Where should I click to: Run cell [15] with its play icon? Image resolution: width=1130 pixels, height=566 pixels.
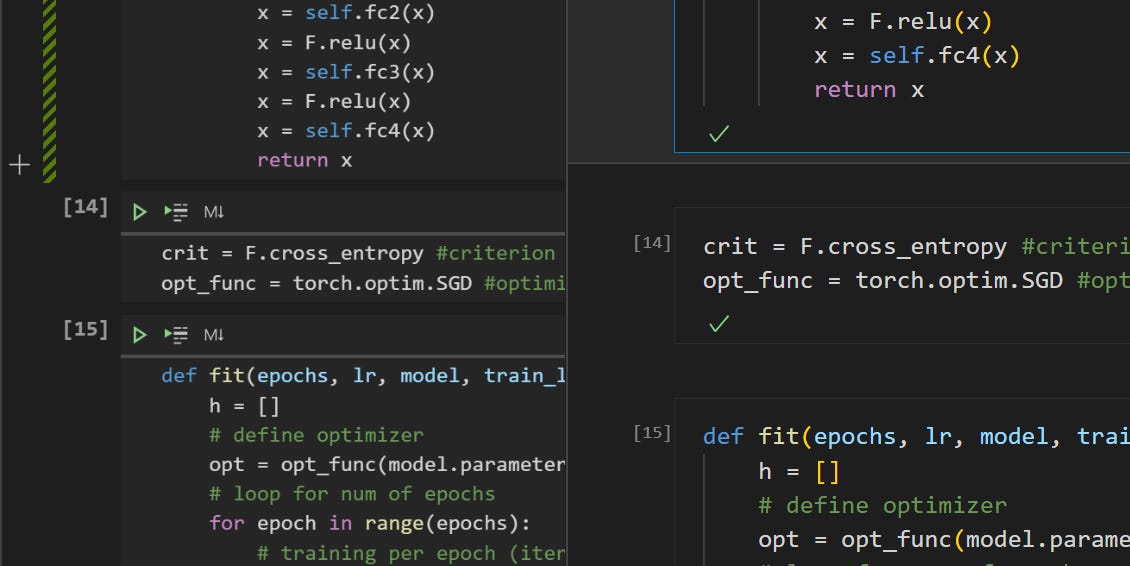coord(140,335)
